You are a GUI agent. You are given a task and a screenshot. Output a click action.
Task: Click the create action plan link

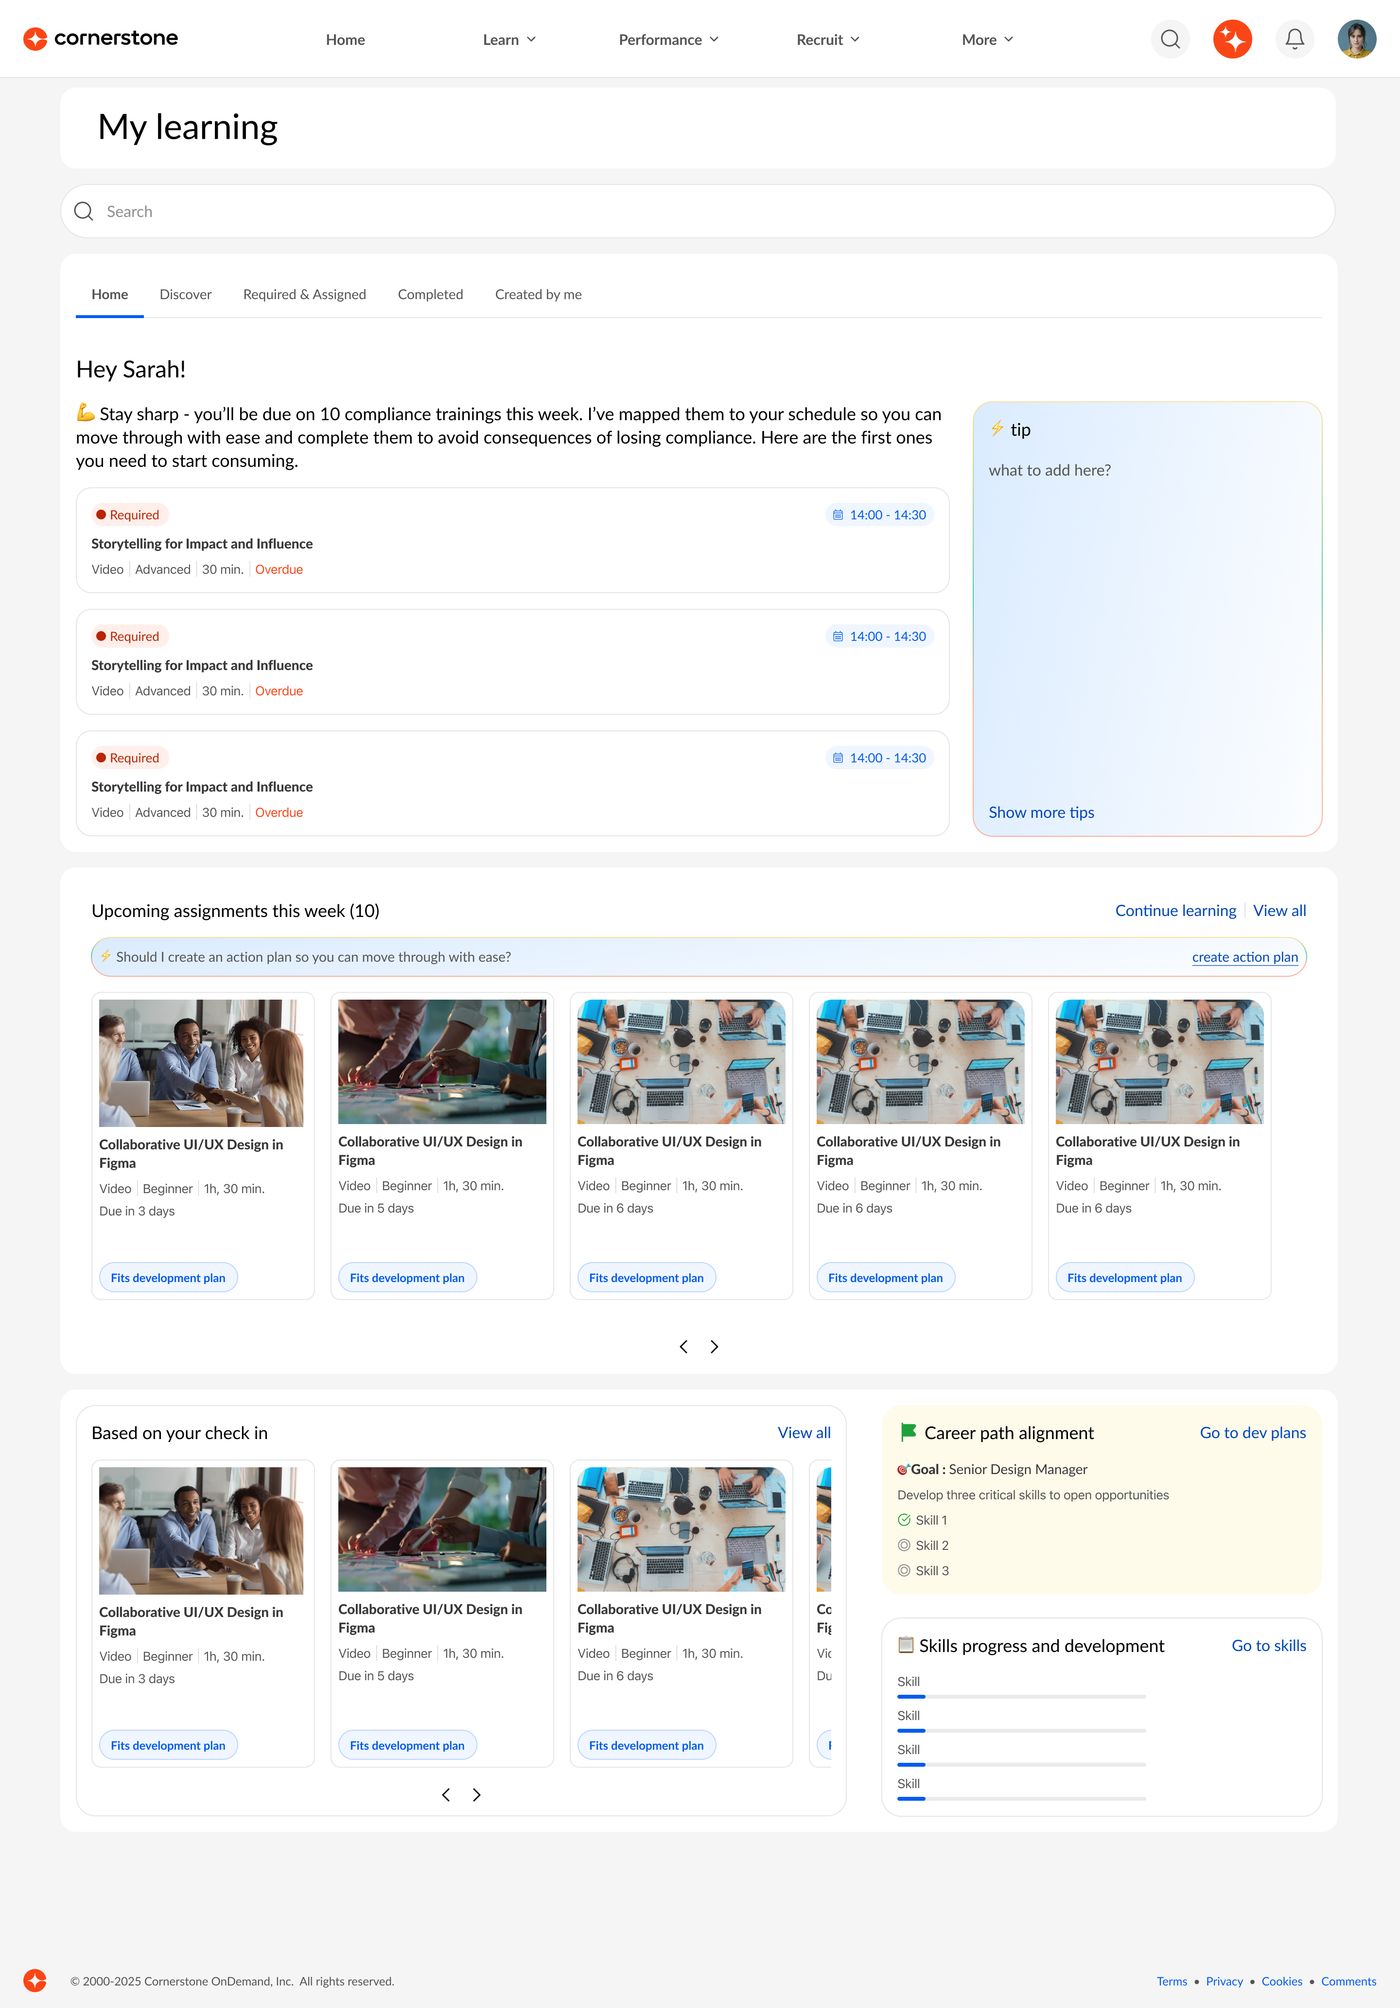[x=1244, y=957]
